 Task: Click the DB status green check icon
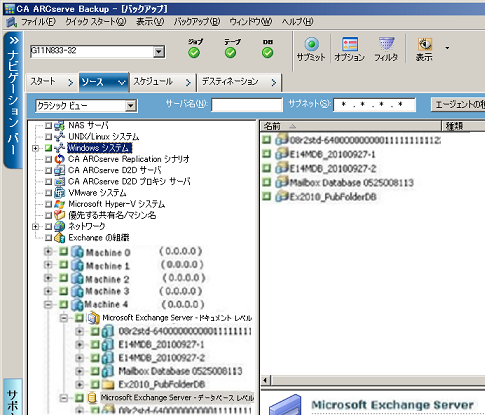pos(267,53)
